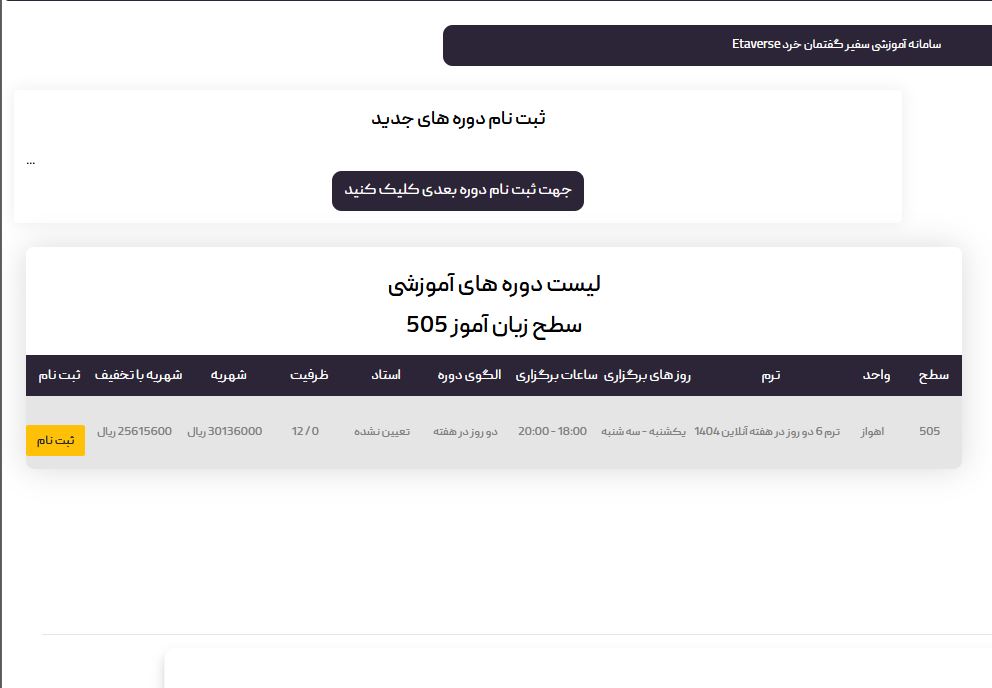Select the ظرفیت column header
Image resolution: width=992 pixels, height=688 pixels.
pos(309,375)
